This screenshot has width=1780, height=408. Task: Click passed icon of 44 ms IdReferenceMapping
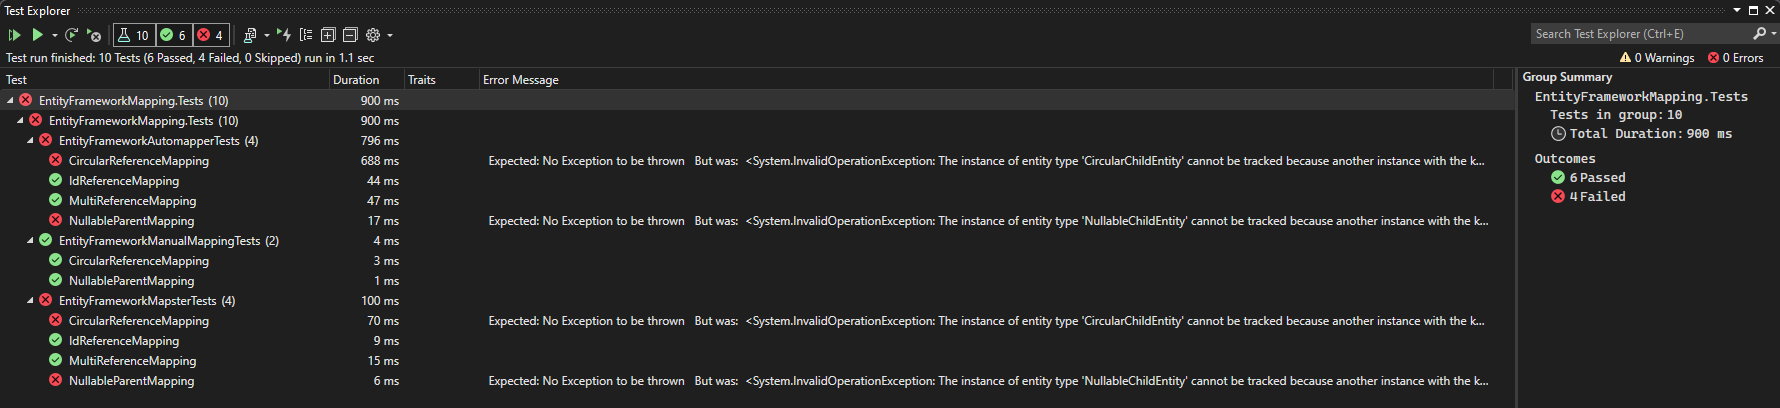pos(56,180)
